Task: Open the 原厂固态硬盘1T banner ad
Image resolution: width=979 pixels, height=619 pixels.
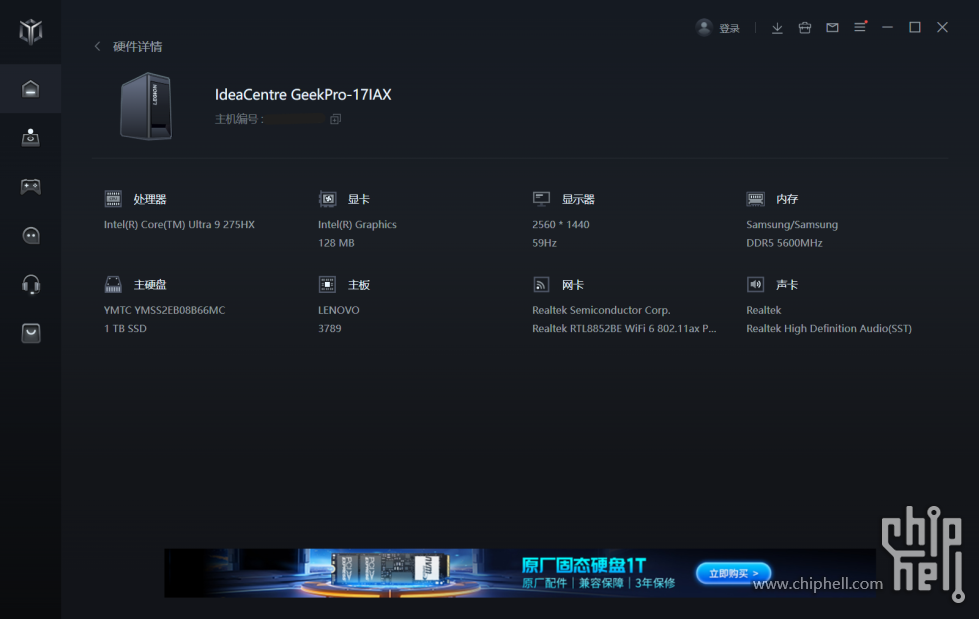Action: point(519,573)
